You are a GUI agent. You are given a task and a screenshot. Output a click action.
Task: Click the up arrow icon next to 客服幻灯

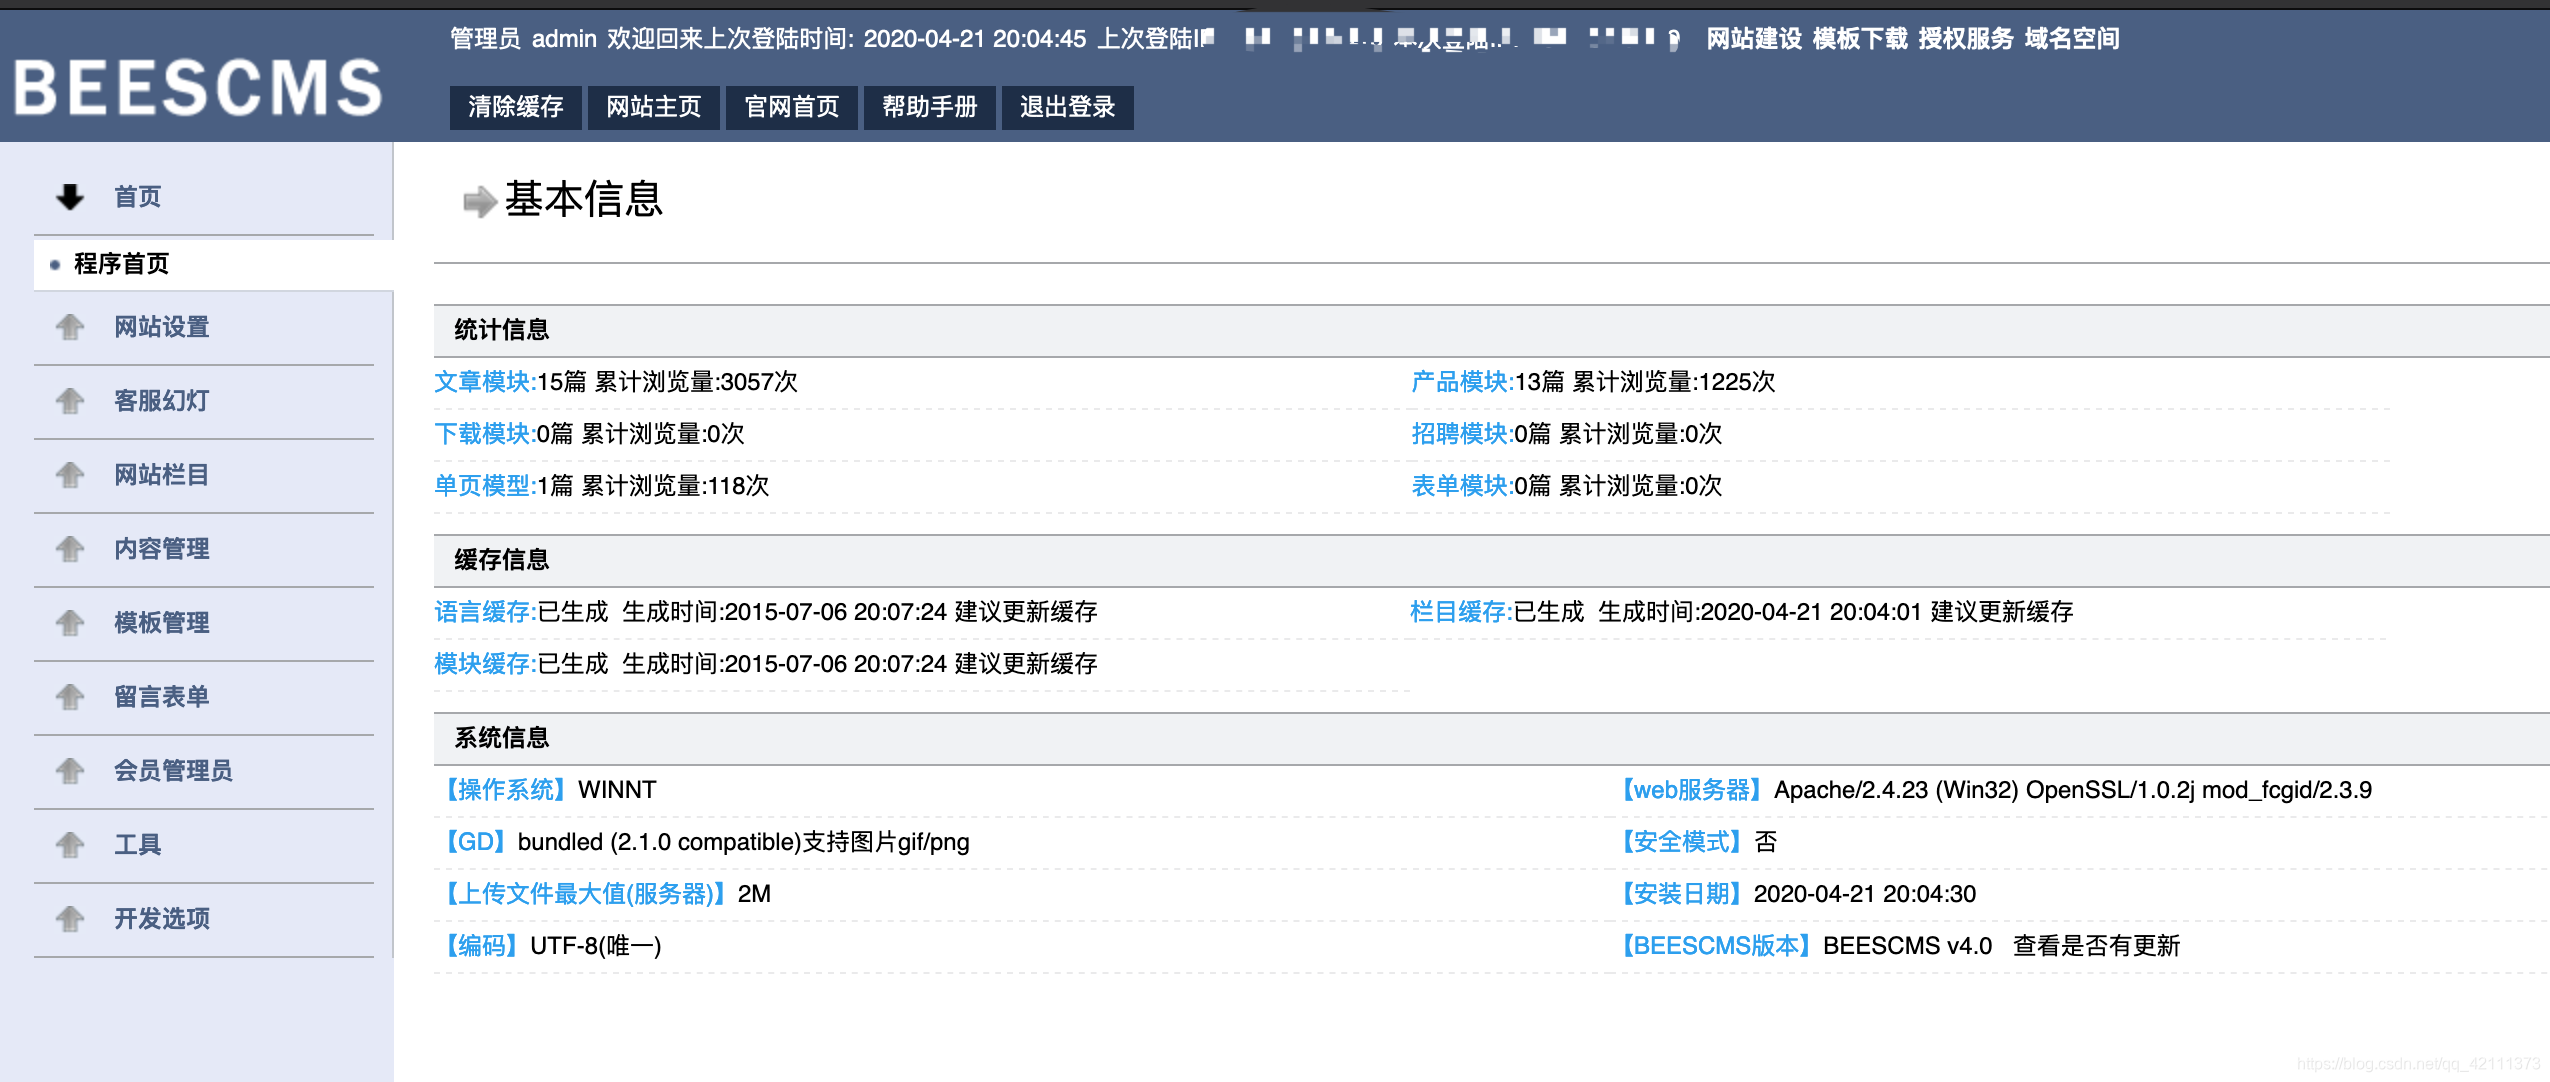point(69,401)
